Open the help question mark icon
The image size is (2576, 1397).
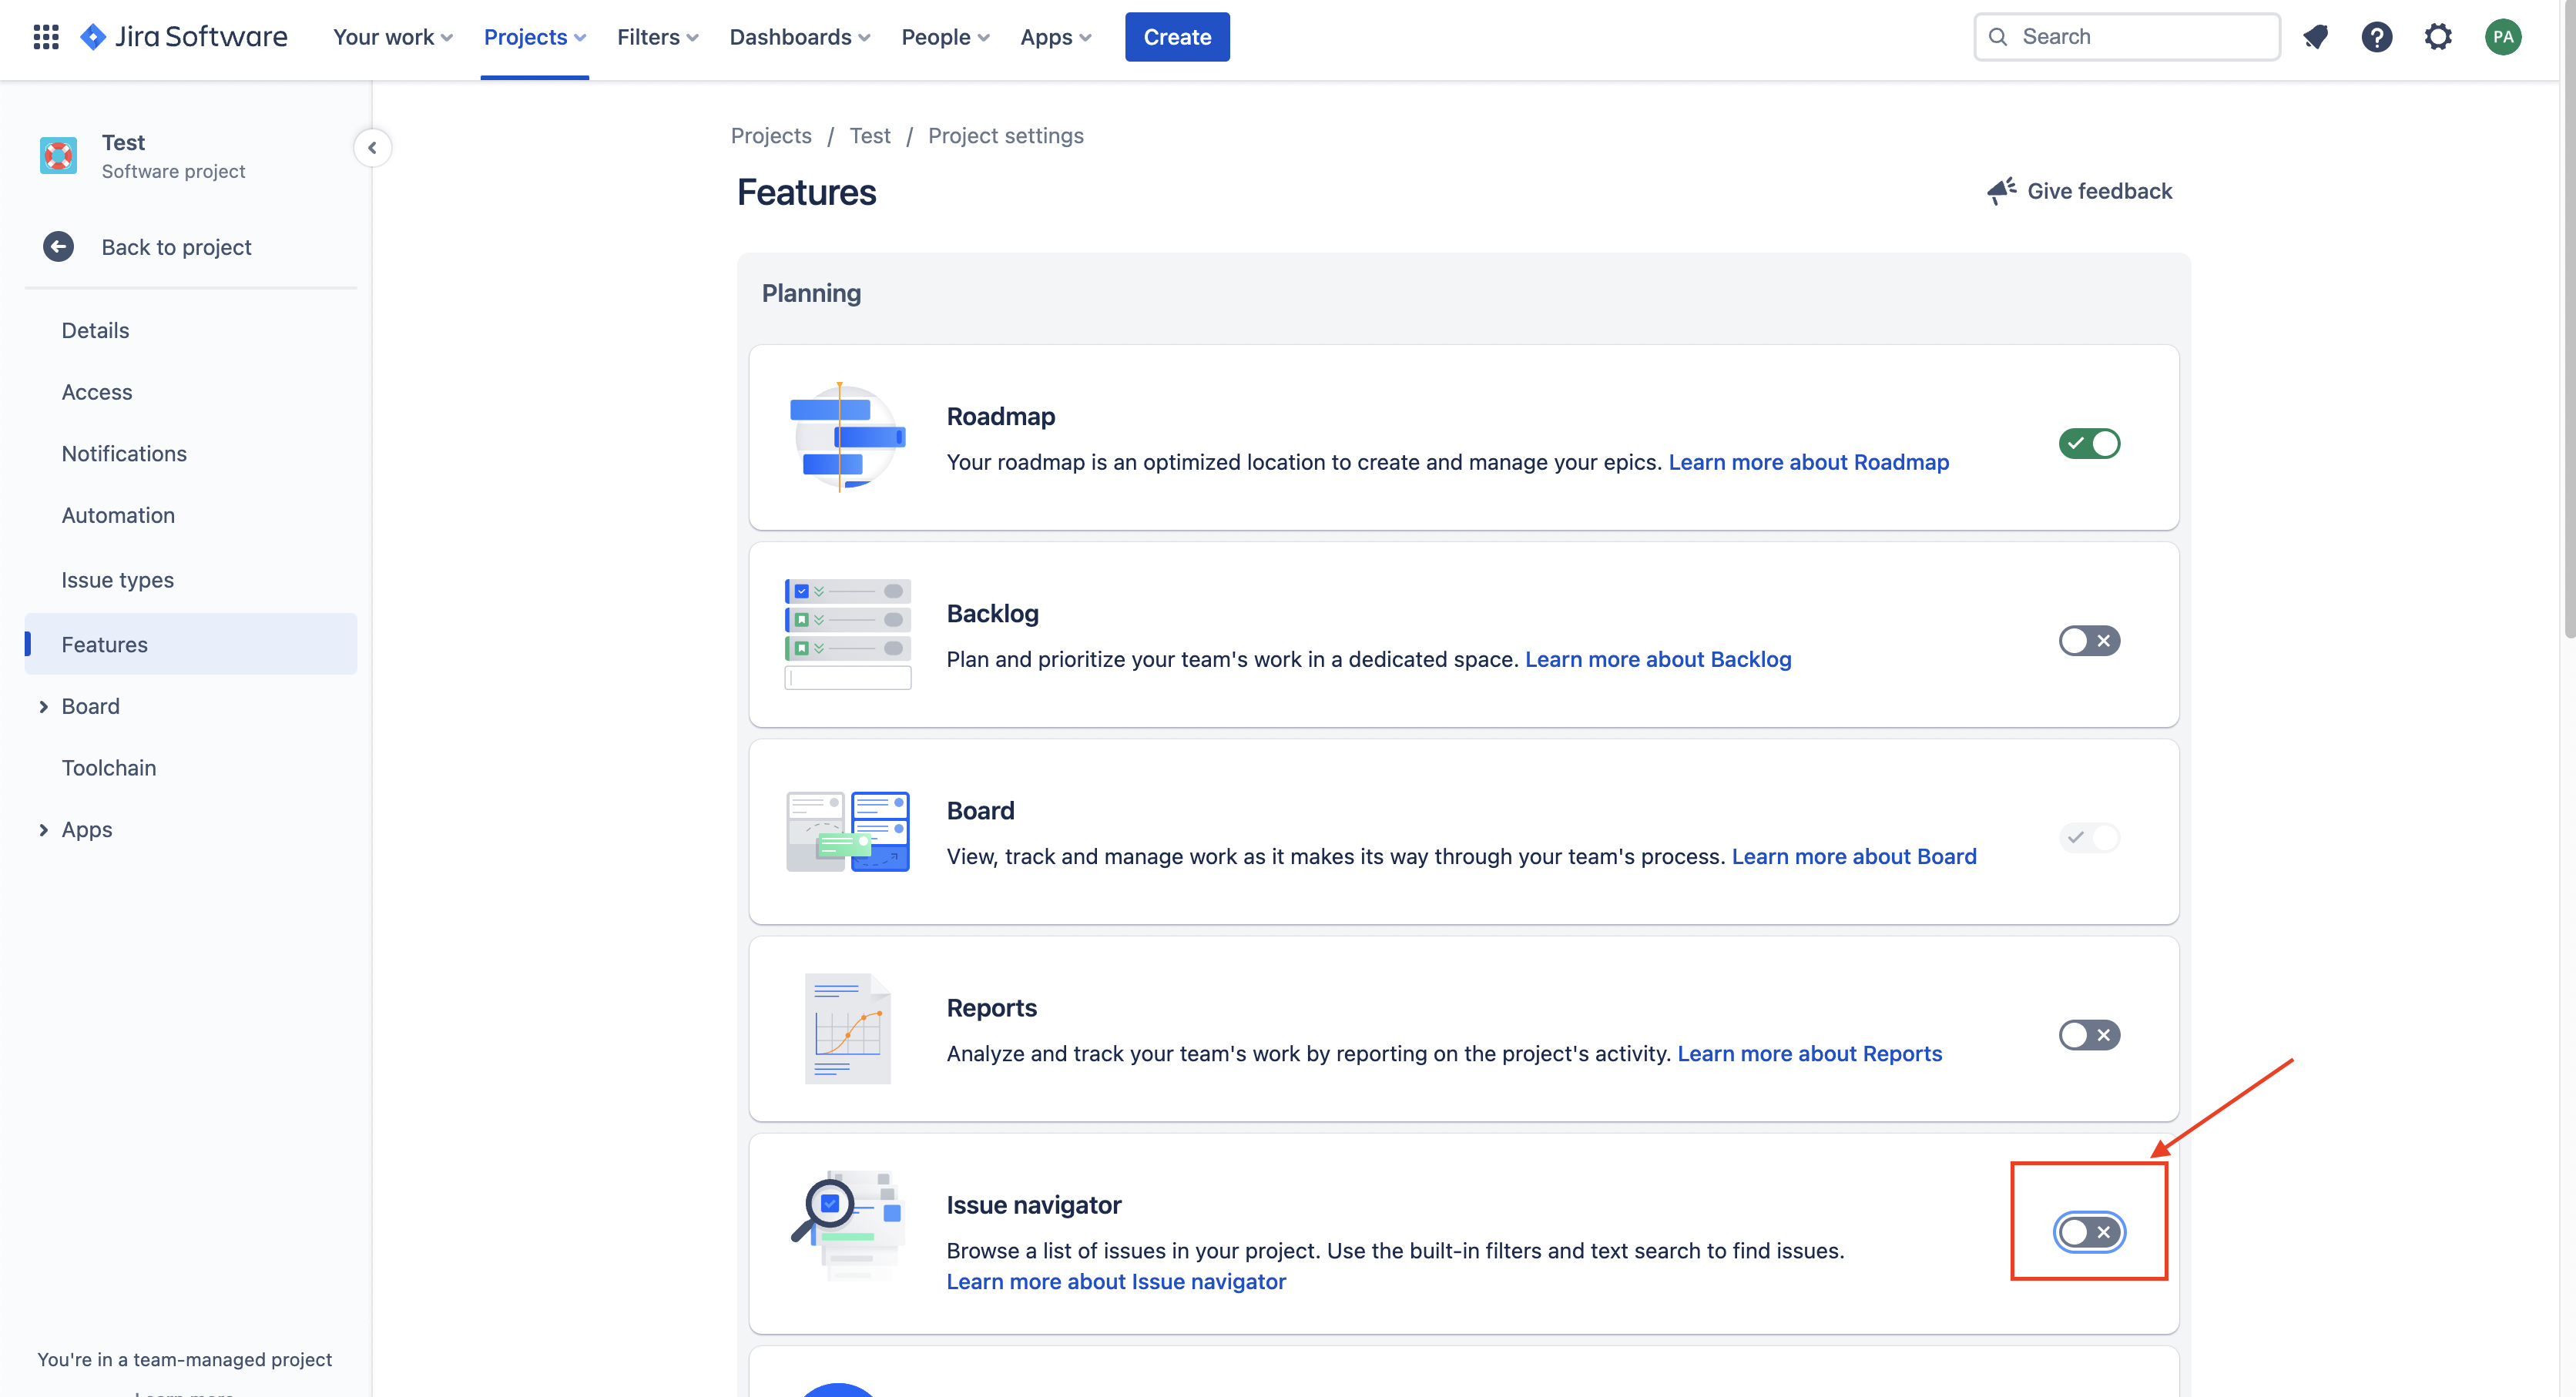(x=2376, y=37)
